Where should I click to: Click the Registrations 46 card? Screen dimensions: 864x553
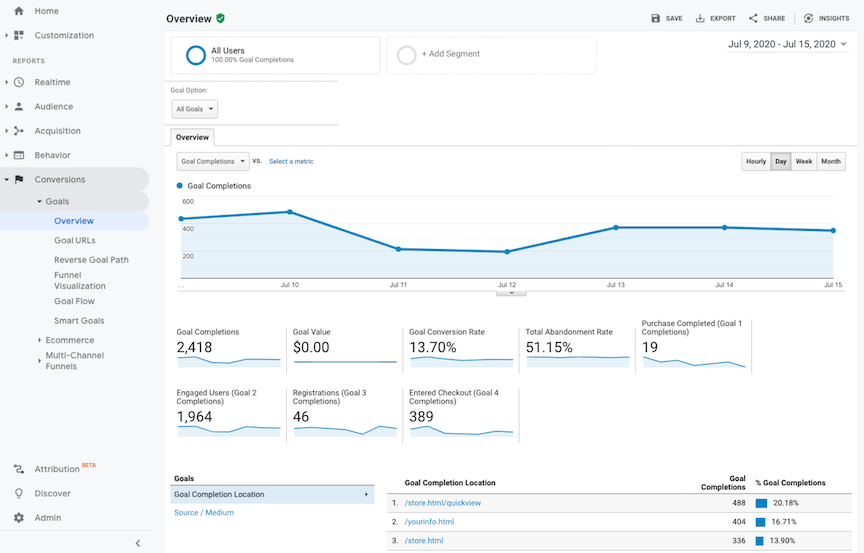(344, 414)
